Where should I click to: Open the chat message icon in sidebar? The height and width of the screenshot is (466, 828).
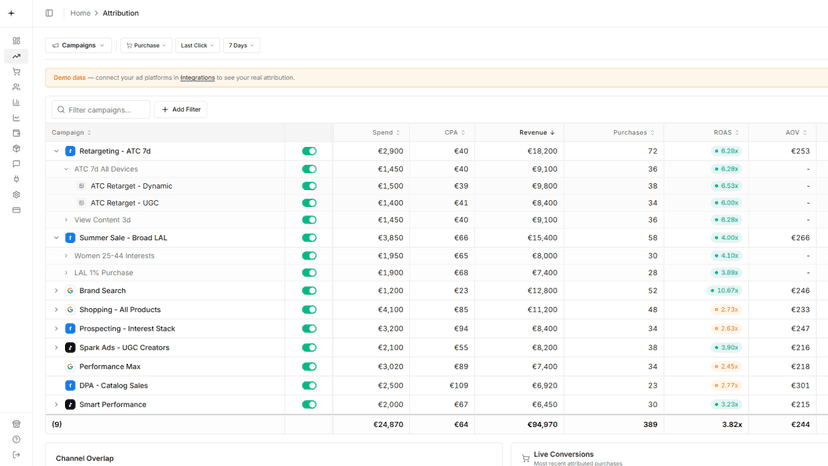coord(16,164)
